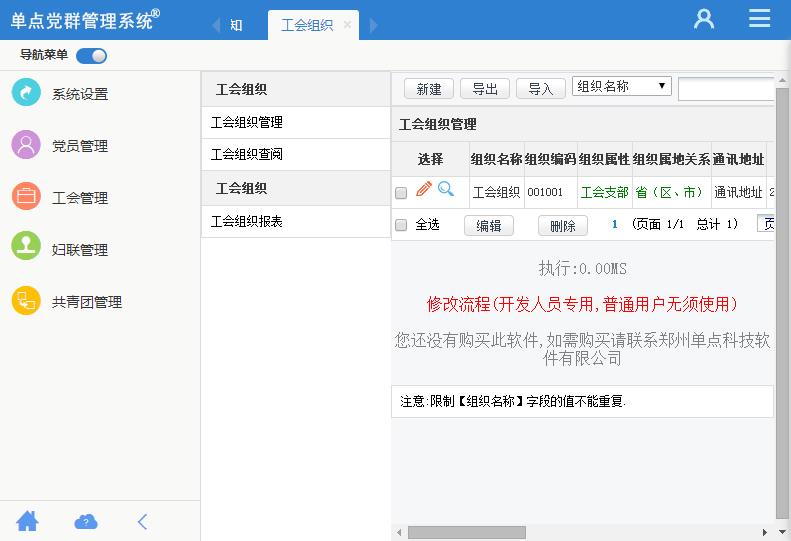Click 组织属地关系 column header
The image size is (791, 541).
click(671, 159)
